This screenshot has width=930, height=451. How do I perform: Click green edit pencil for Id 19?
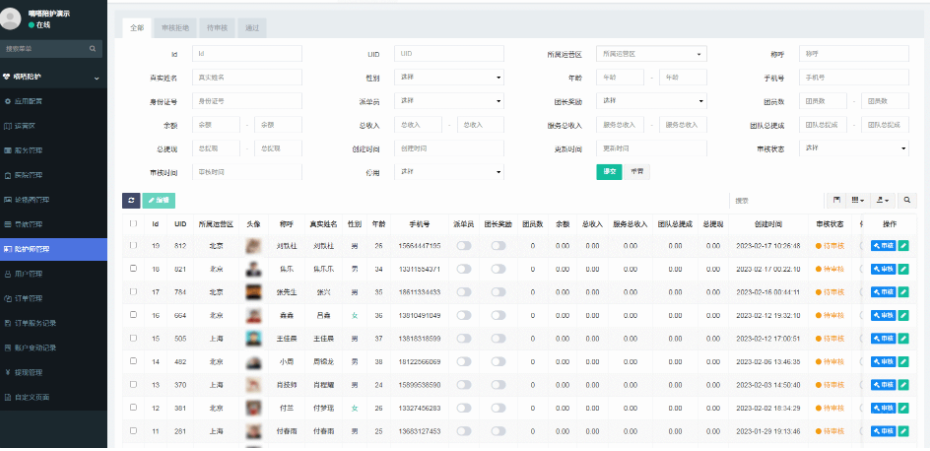(x=903, y=245)
